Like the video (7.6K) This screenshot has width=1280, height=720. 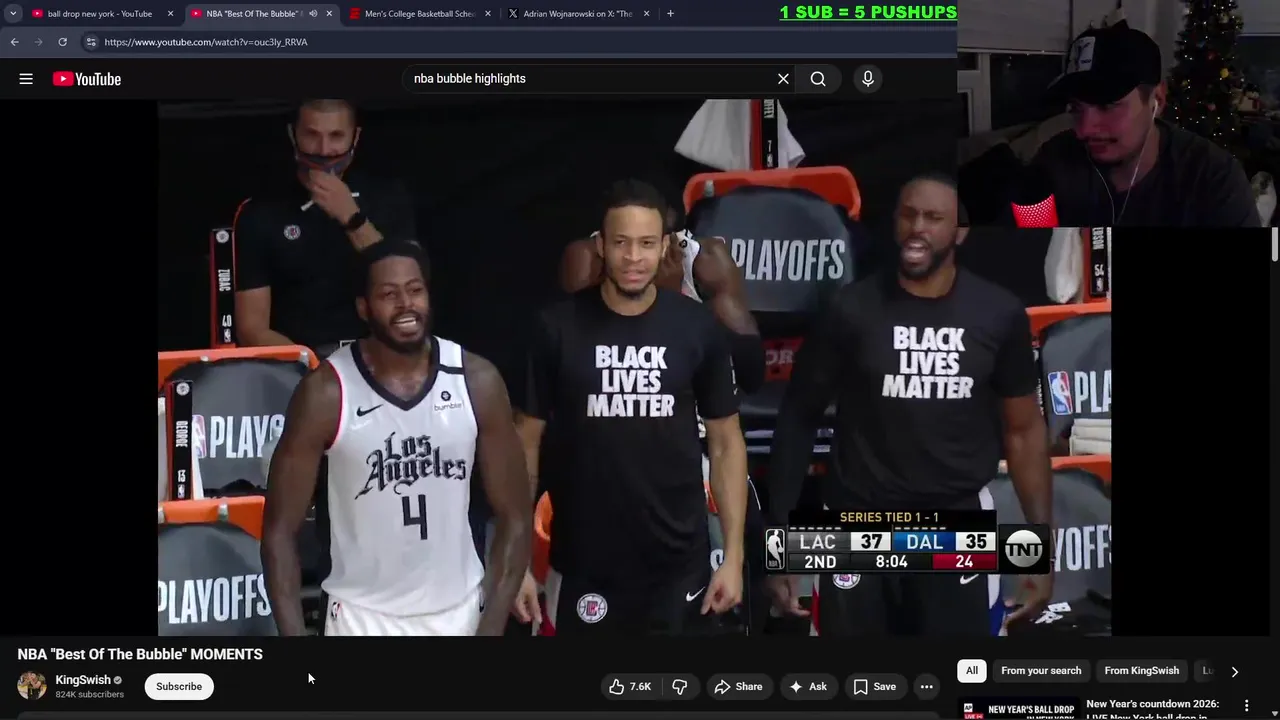630,686
